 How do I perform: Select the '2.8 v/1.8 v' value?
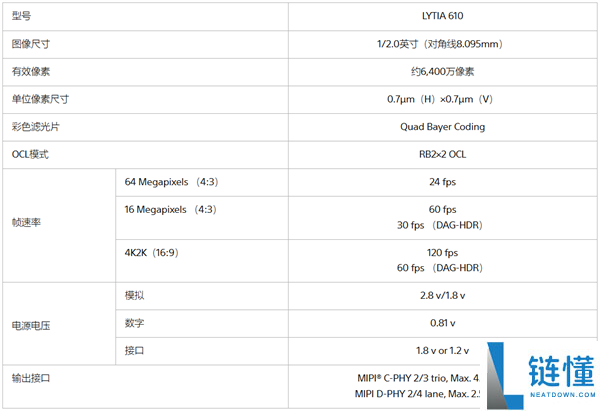tap(442, 295)
